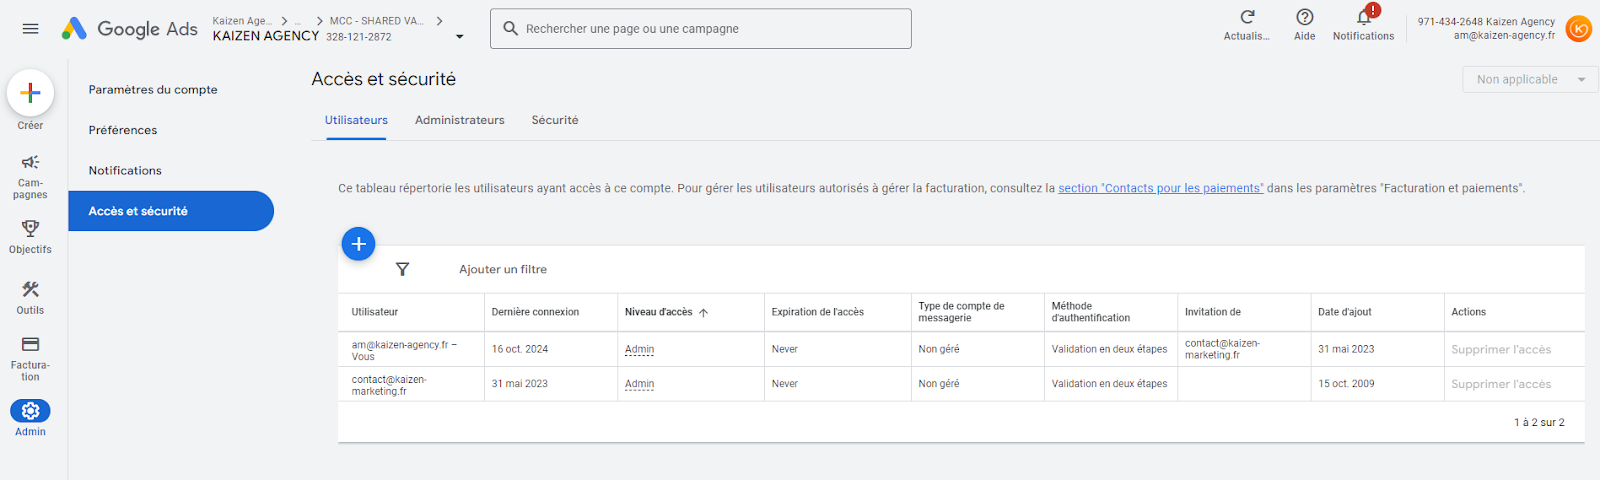Open Objectifs trophy icon
The image size is (1600, 480).
pos(30,228)
